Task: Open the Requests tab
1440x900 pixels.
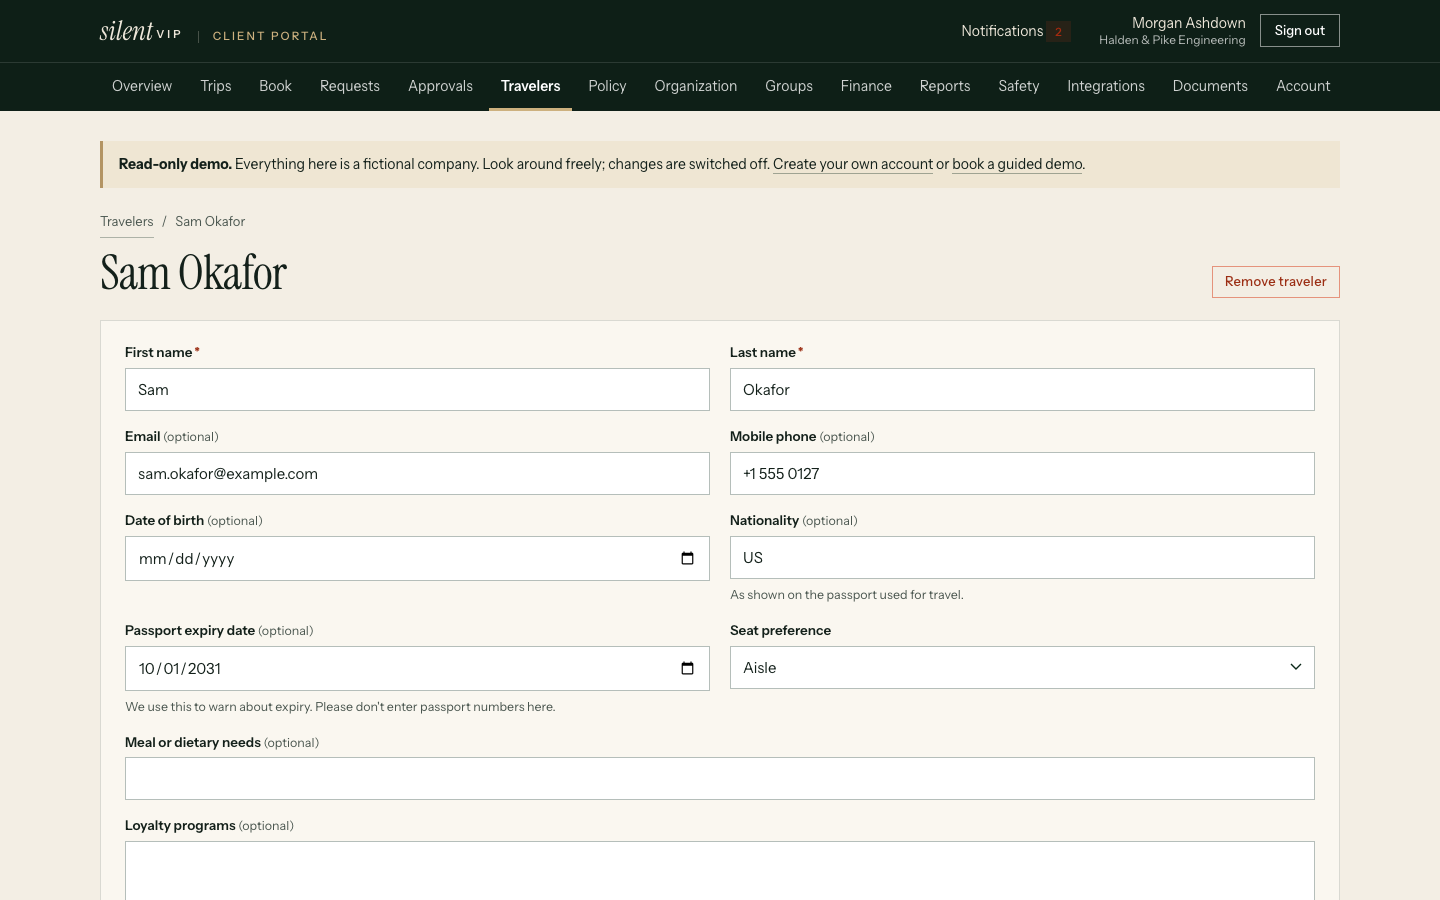Action: [350, 86]
